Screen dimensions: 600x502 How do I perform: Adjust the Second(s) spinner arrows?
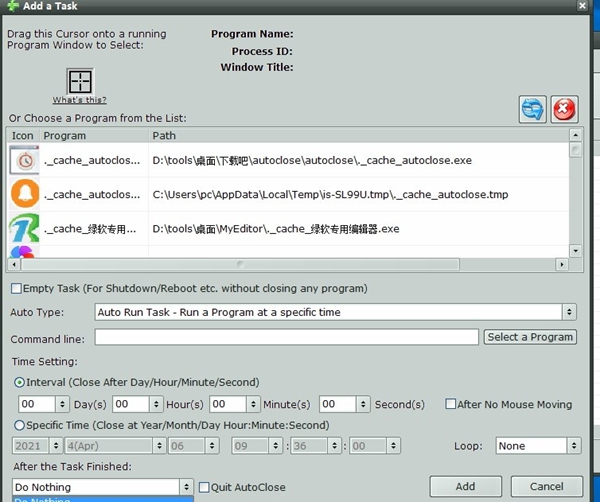363,404
